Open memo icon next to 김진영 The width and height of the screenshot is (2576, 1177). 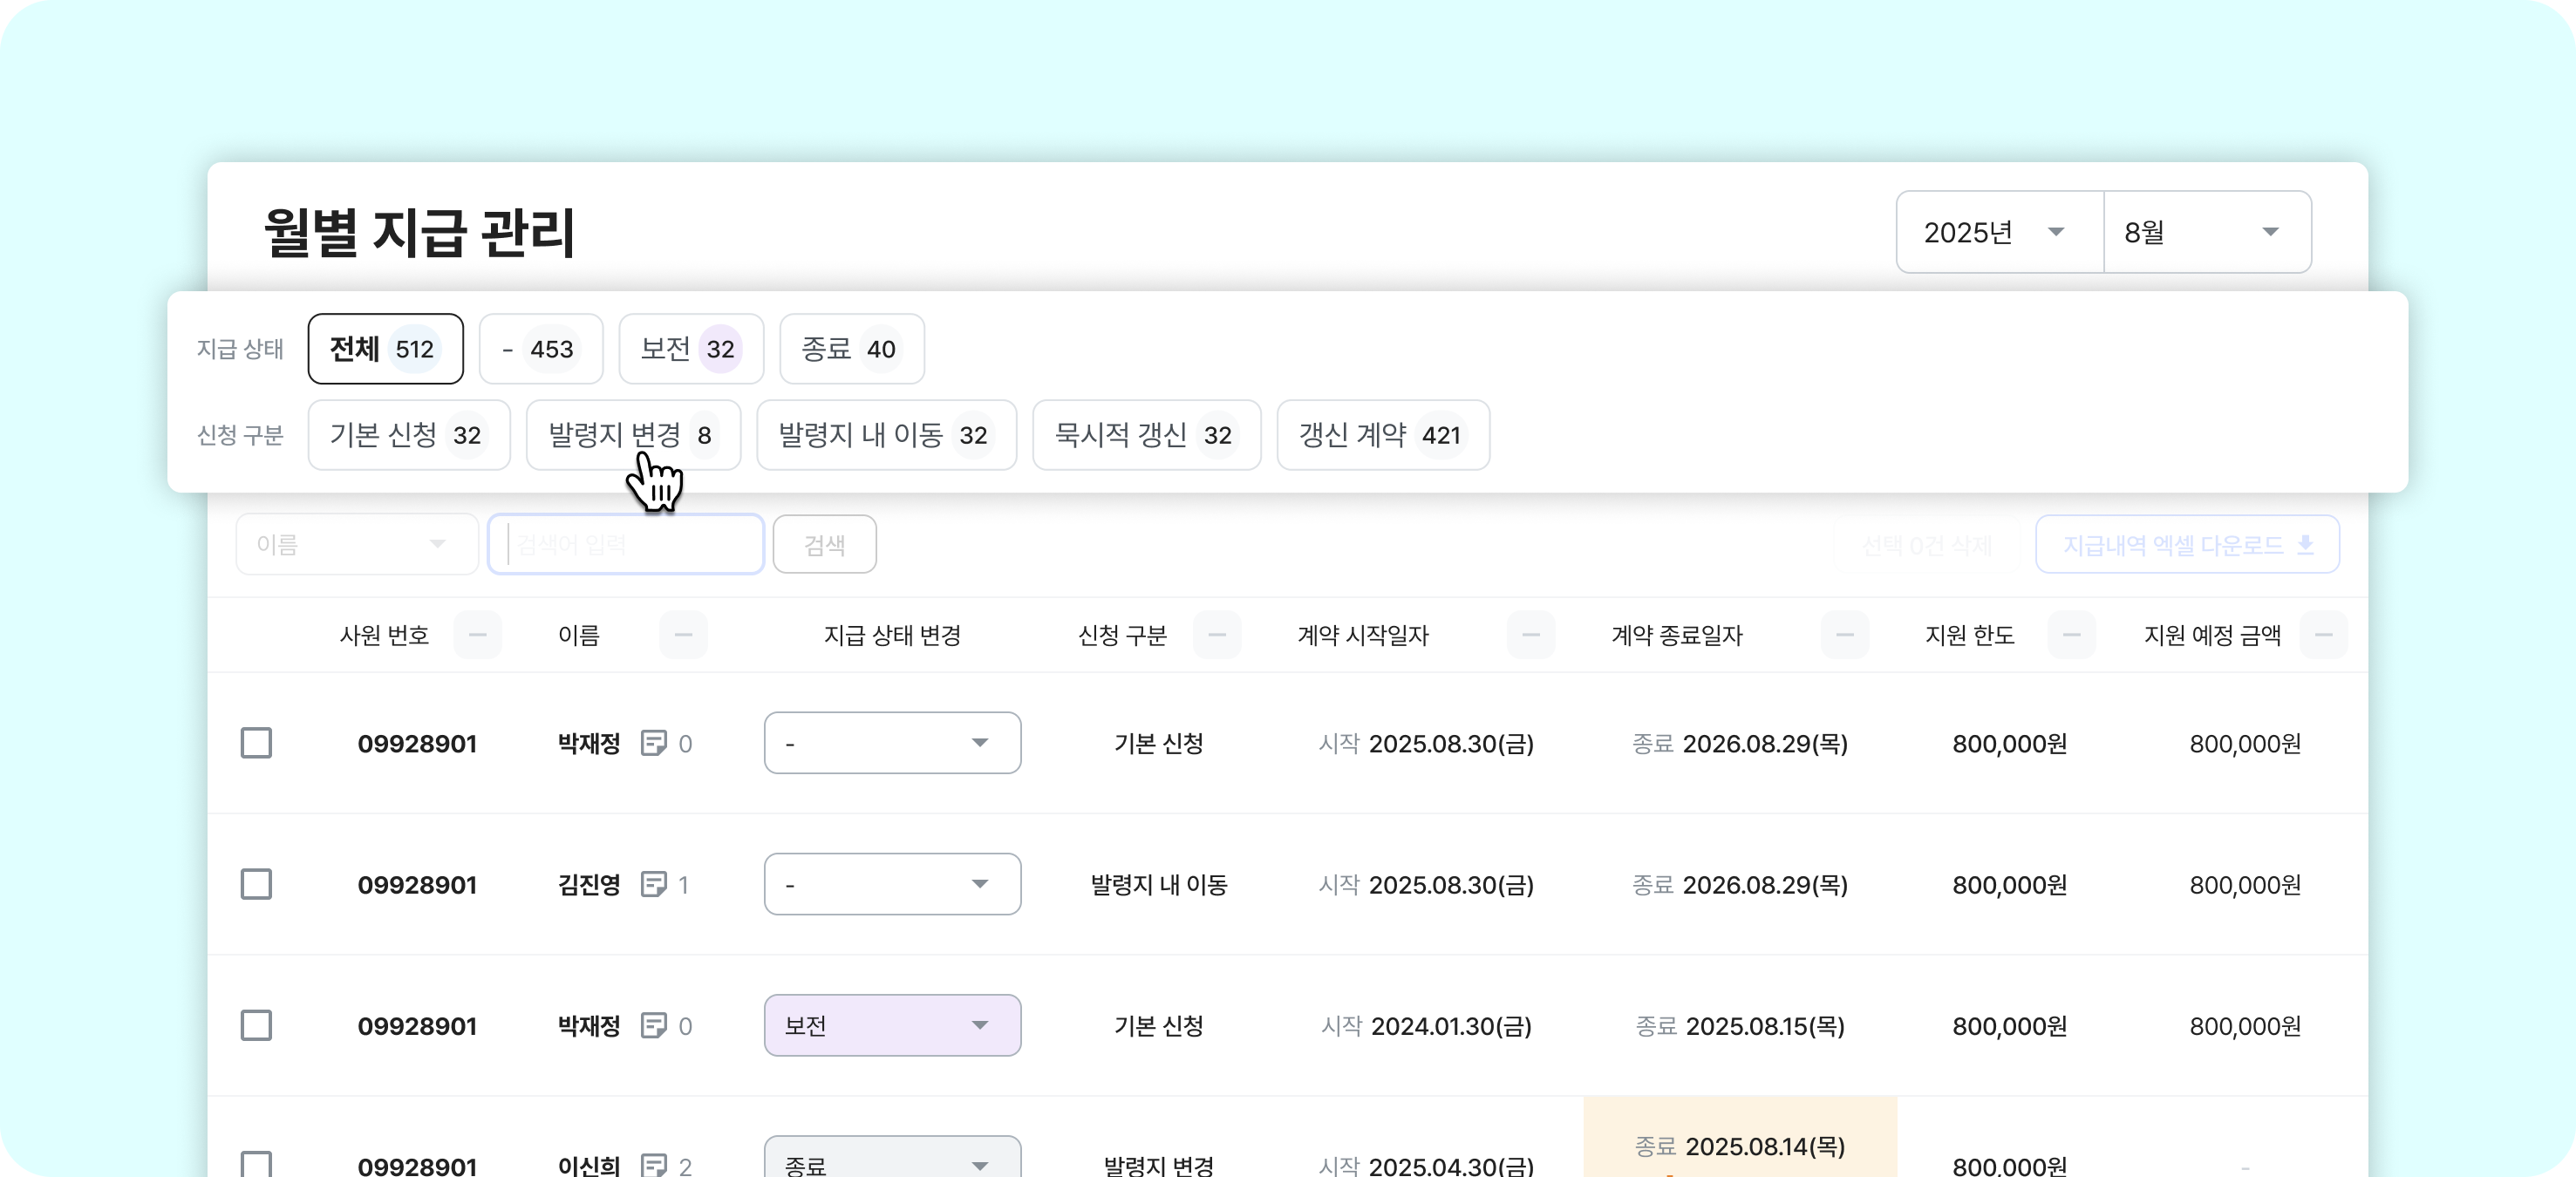click(653, 884)
